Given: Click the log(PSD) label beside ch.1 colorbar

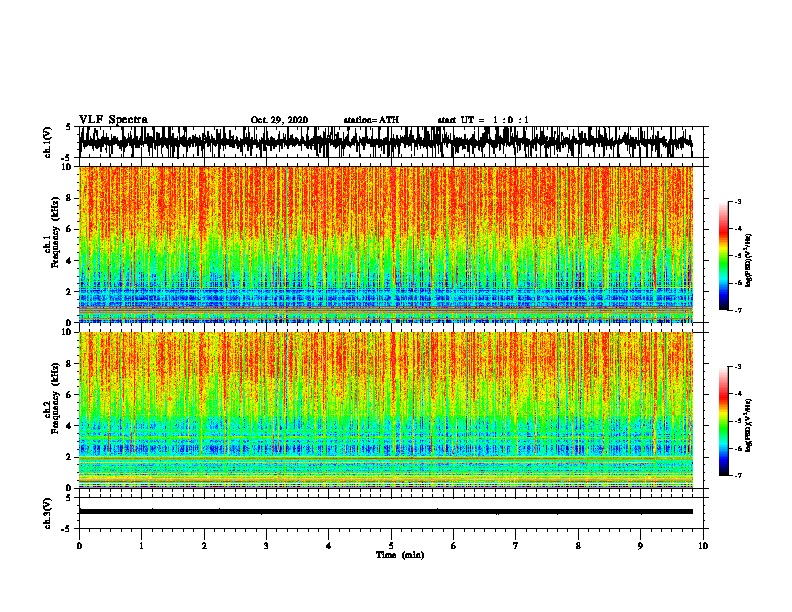Looking at the screenshot, I should (749, 261).
